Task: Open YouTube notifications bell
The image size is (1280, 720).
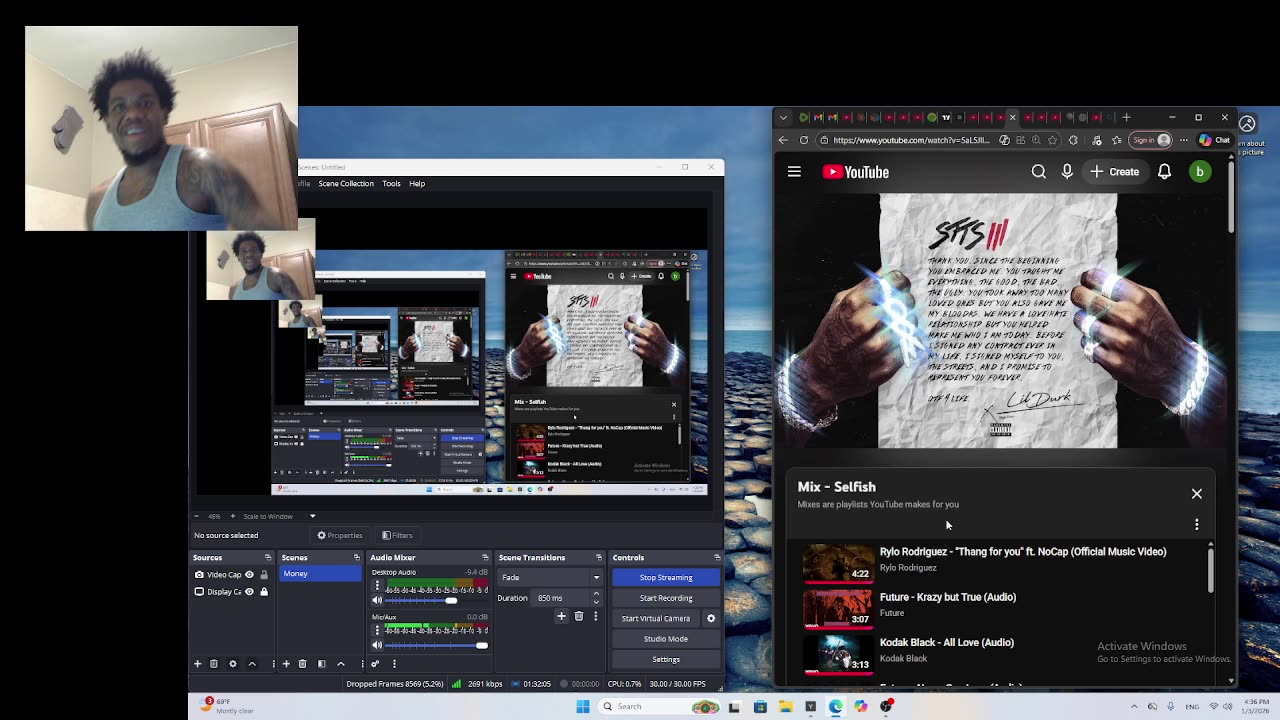Action: tap(1164, 172)
